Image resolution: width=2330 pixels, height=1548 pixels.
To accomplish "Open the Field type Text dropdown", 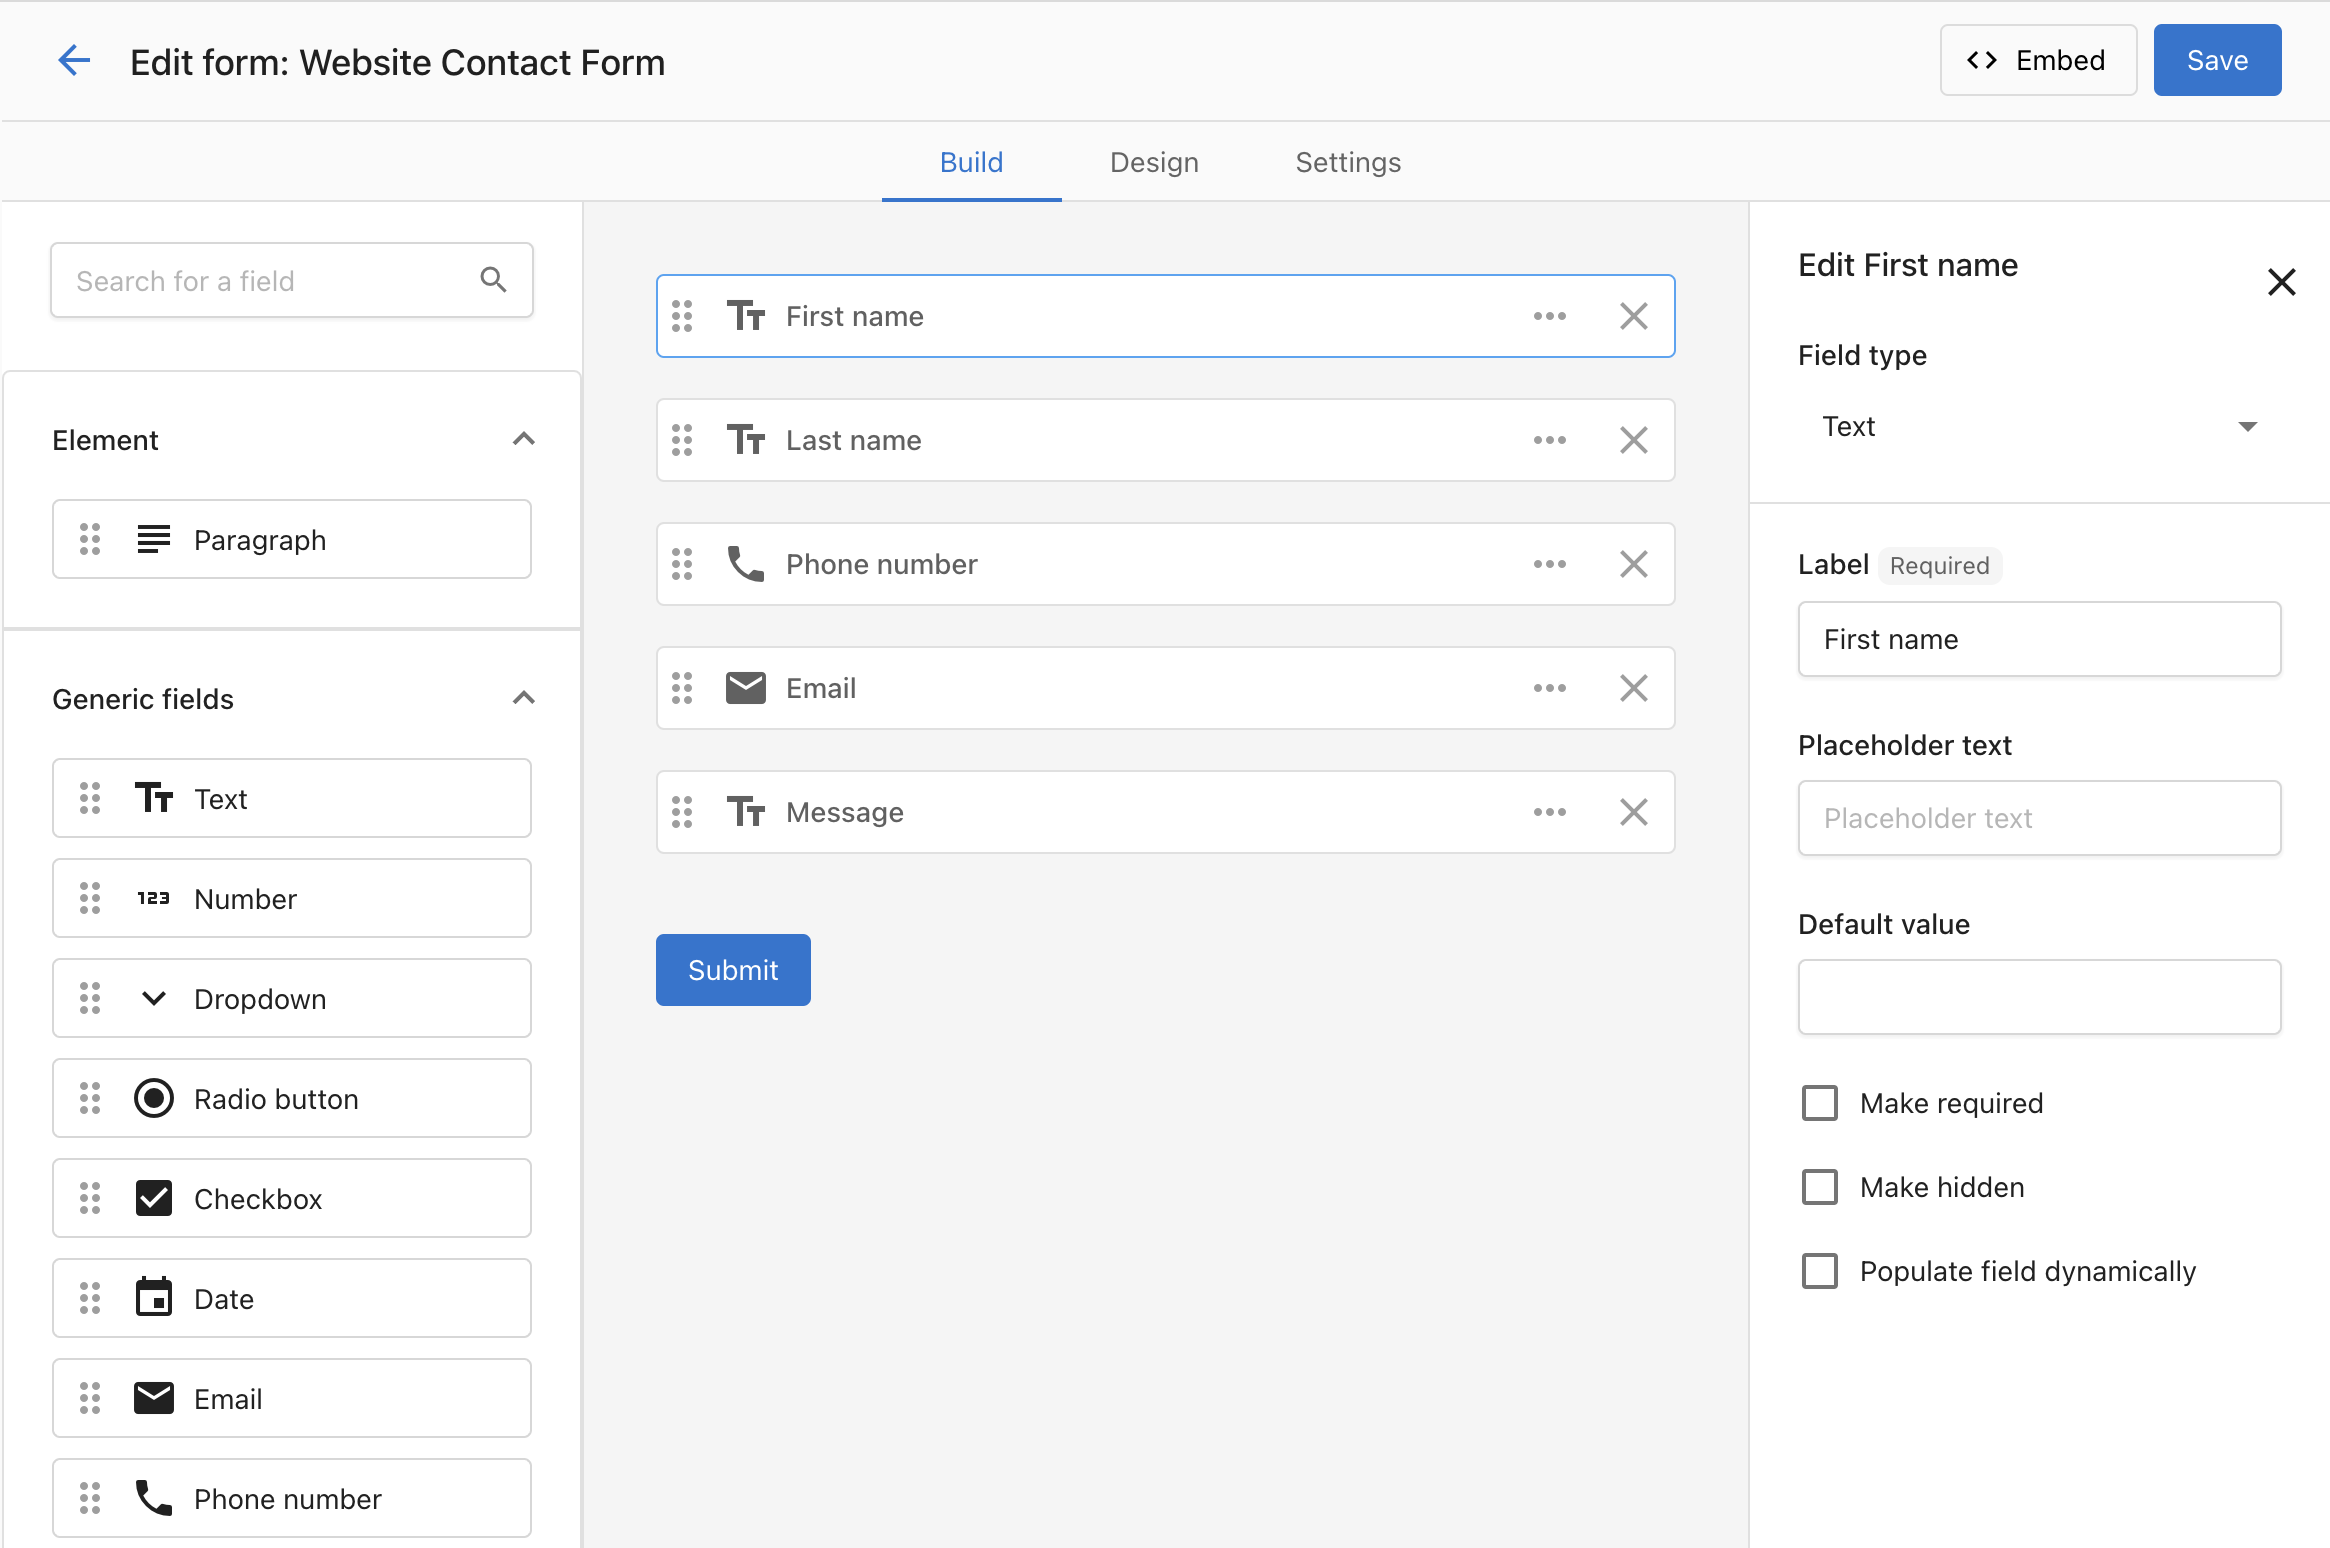I will tap(2038, 427).
